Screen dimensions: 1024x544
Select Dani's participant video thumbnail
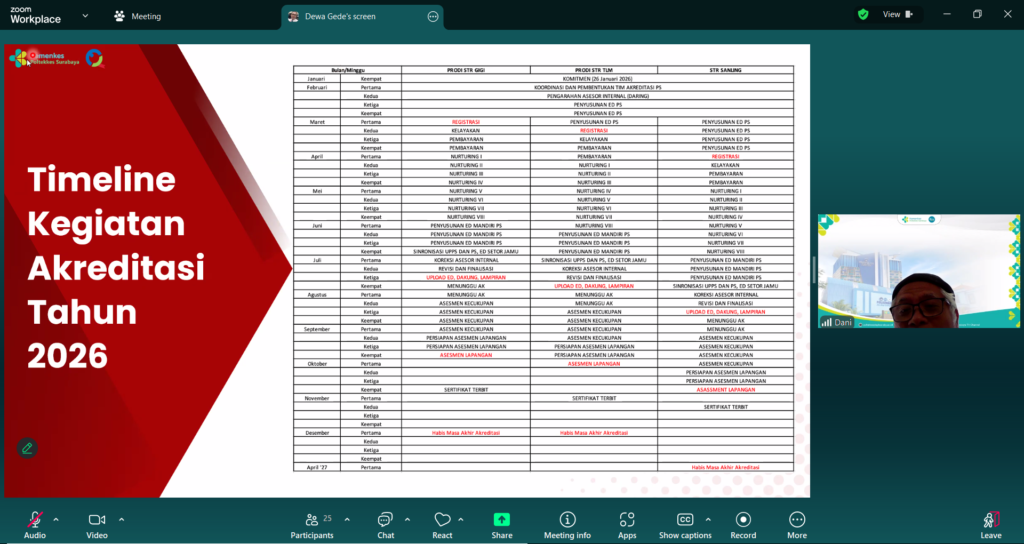pyautogui.click(x=918, y=271)
